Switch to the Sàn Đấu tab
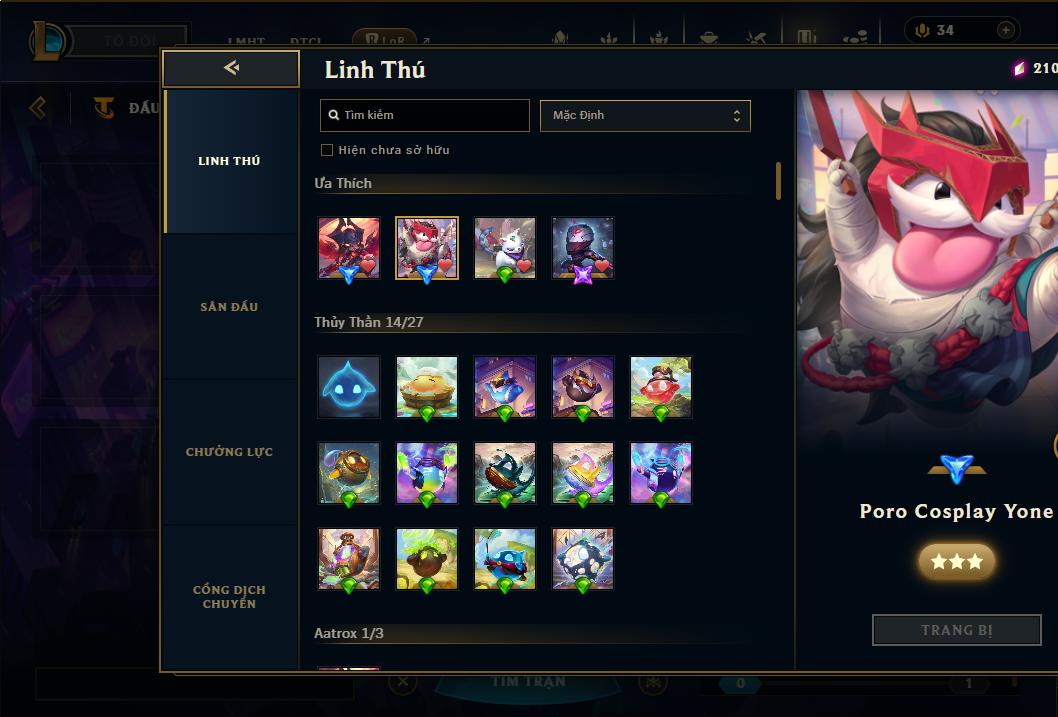 coord(229,307)
